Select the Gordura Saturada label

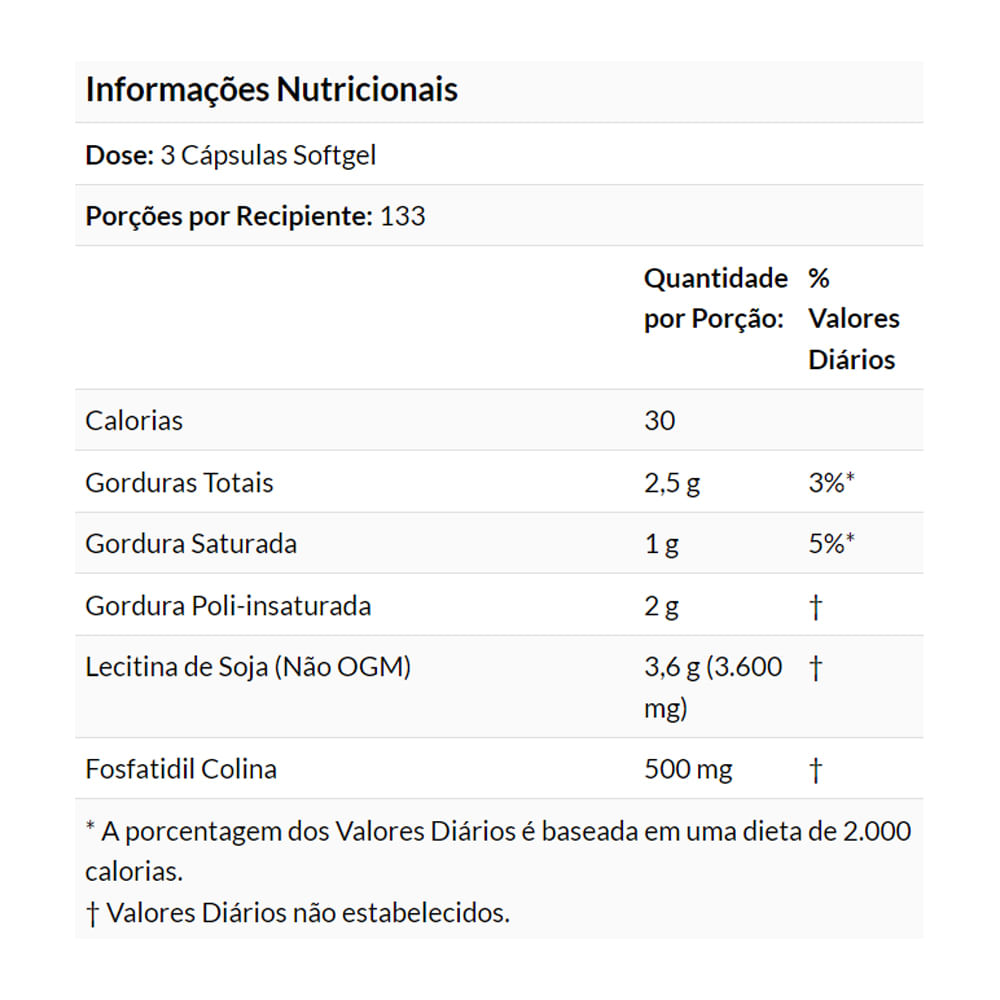click(x=191, y=544)
